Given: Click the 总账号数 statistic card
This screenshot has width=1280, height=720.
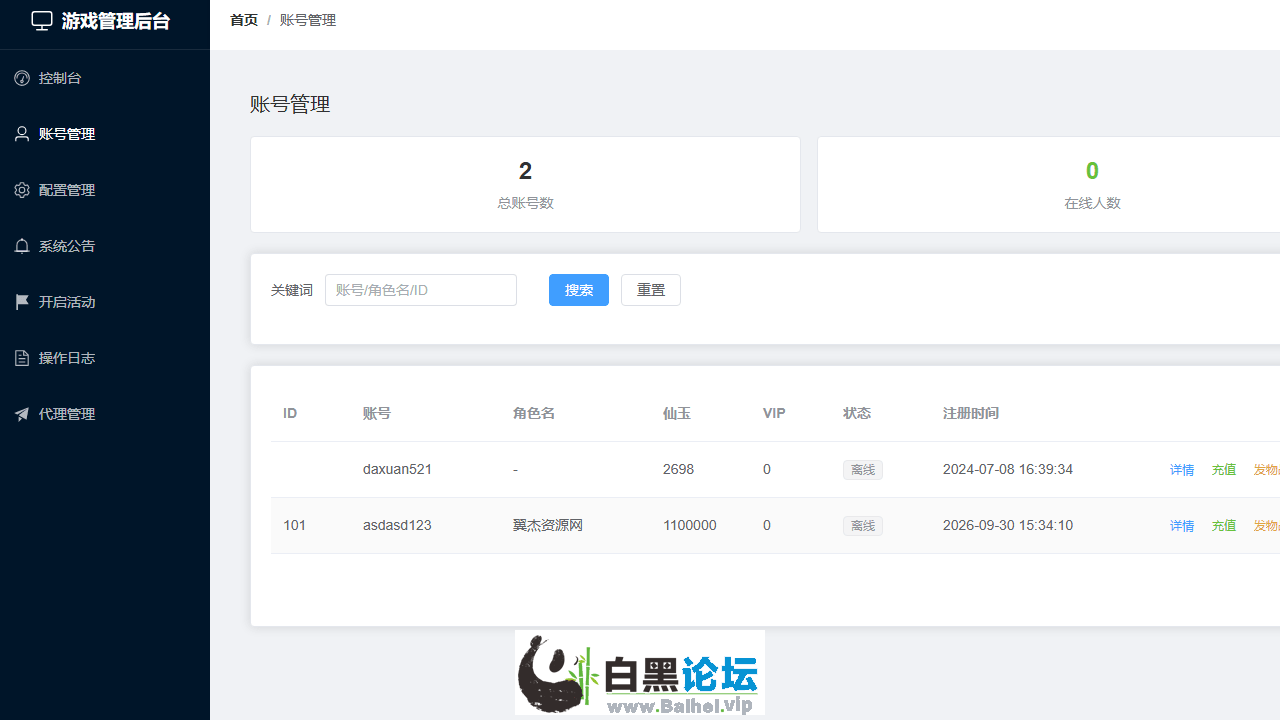Looking at the screenshot, I should 525,184.
